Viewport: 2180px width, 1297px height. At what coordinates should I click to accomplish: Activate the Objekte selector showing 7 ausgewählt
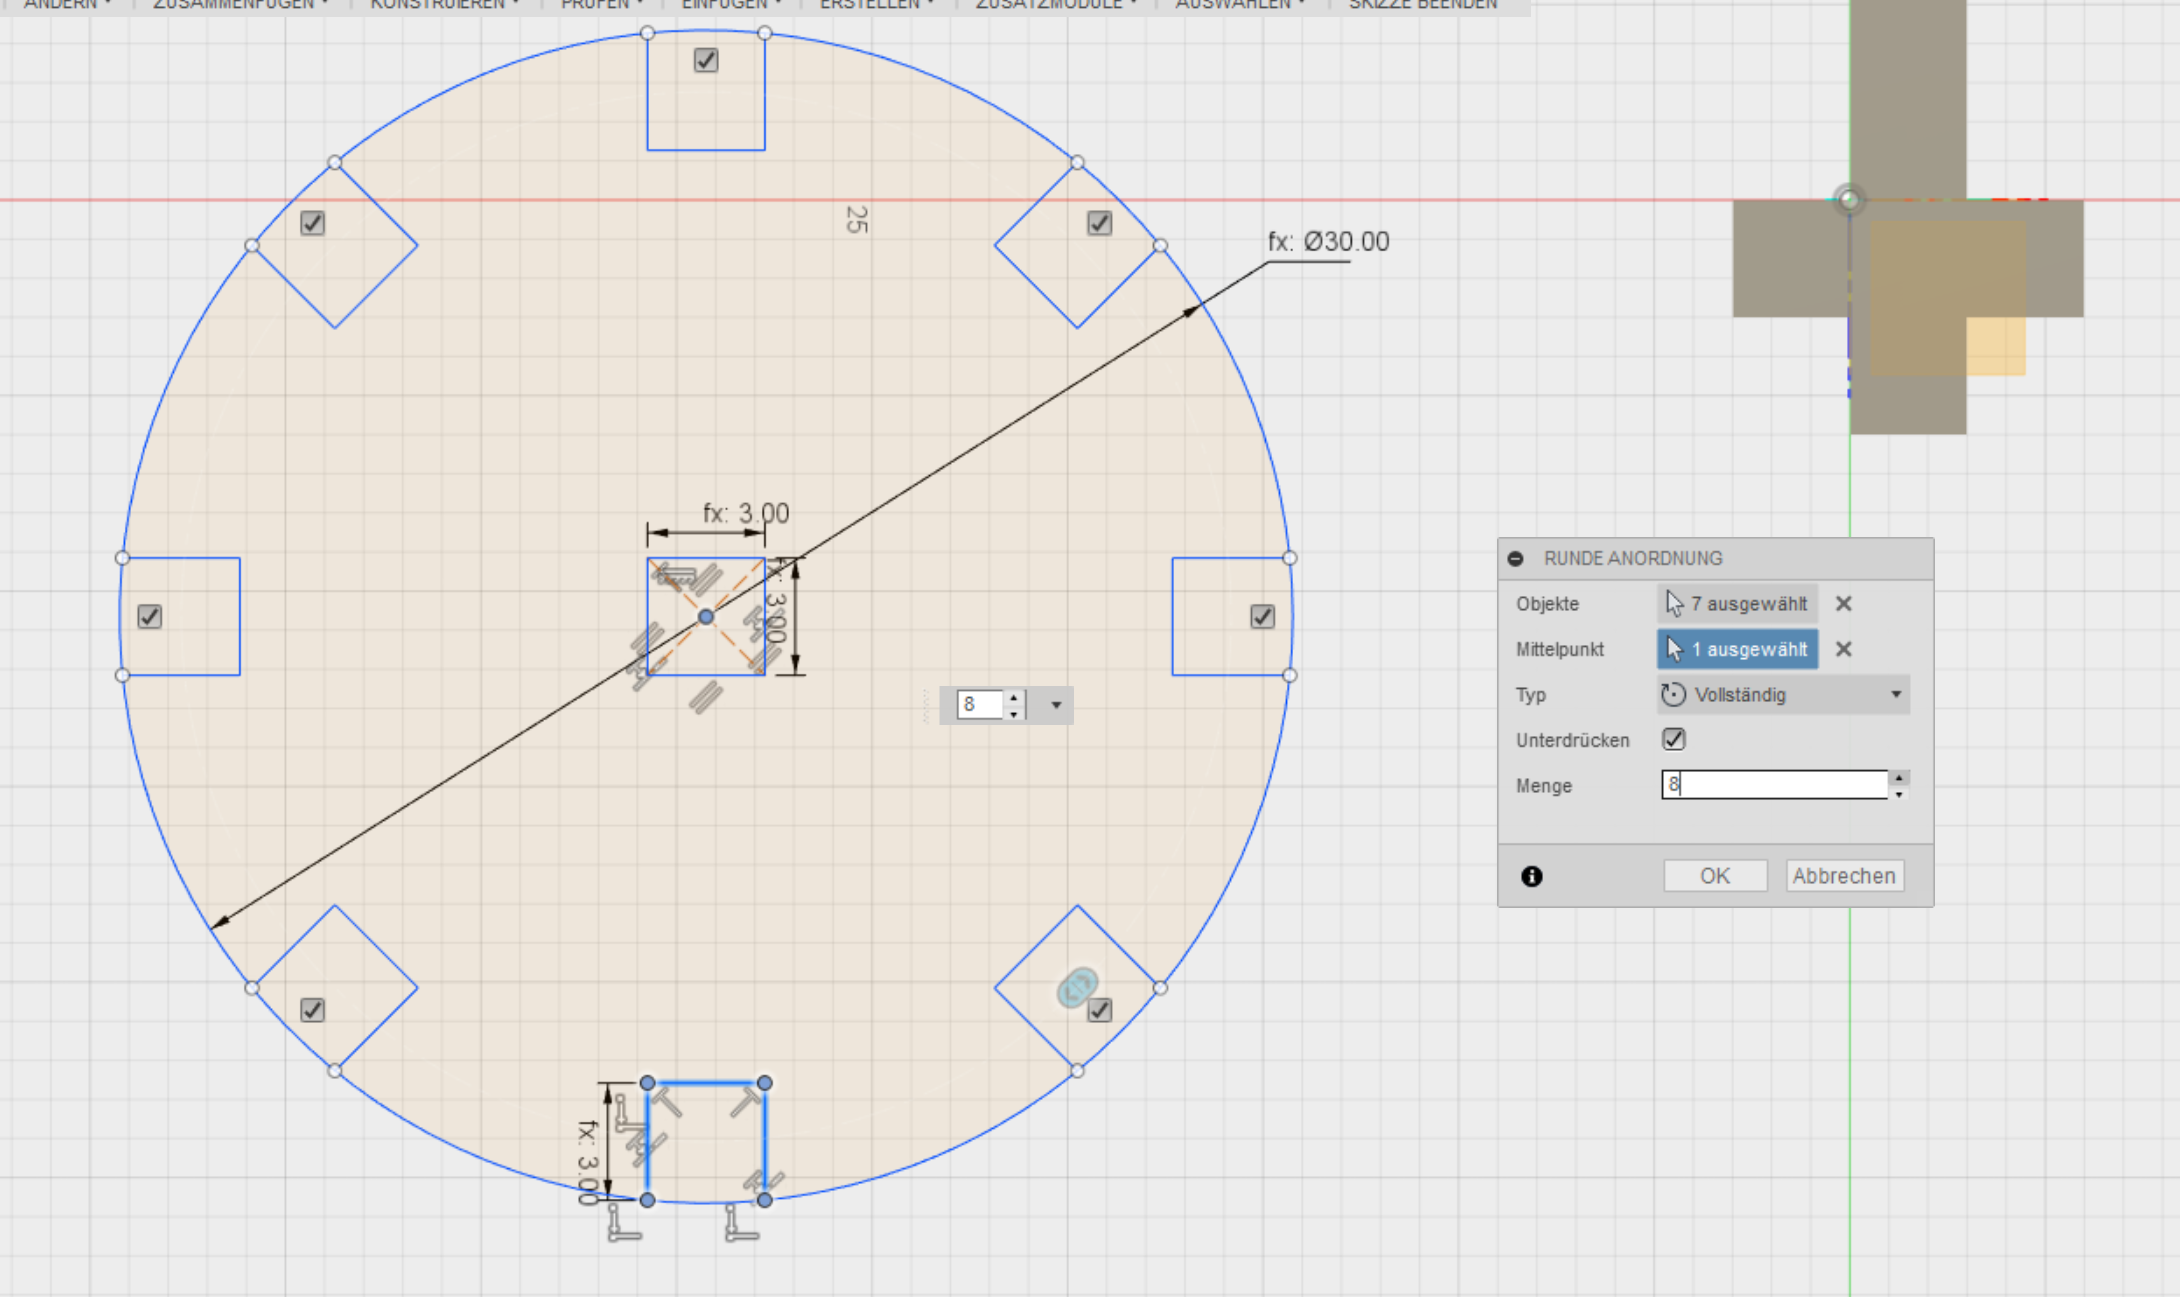[x=1737, y=604]
